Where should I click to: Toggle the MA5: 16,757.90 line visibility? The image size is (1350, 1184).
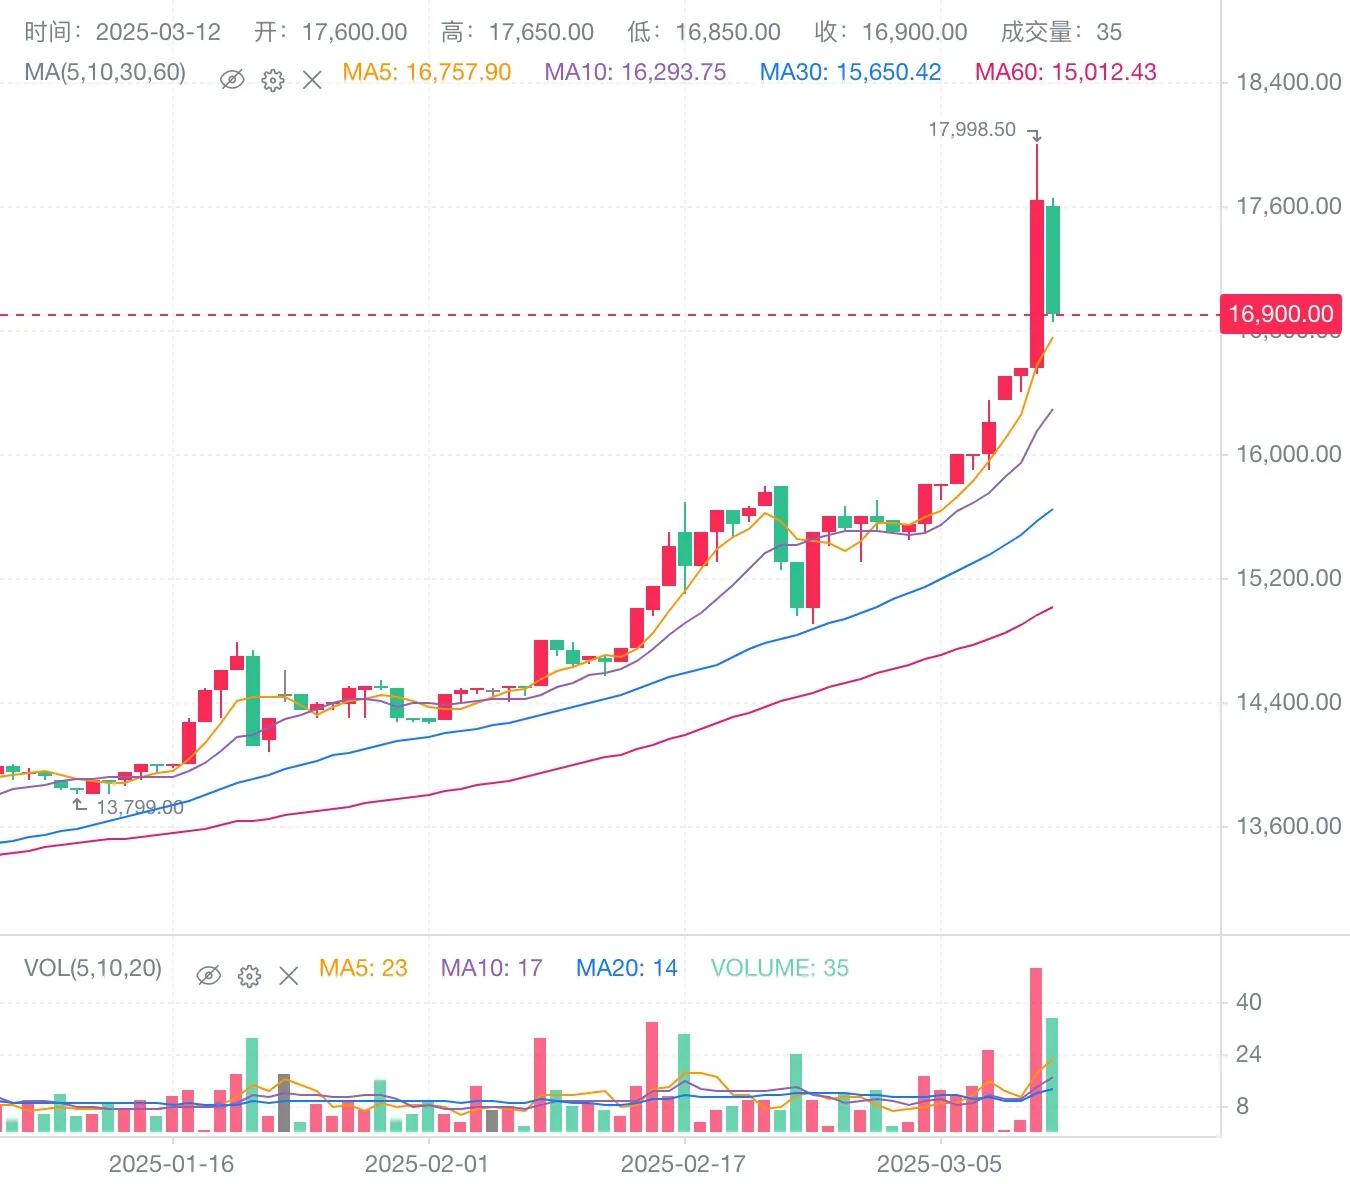tap(426, 72)
